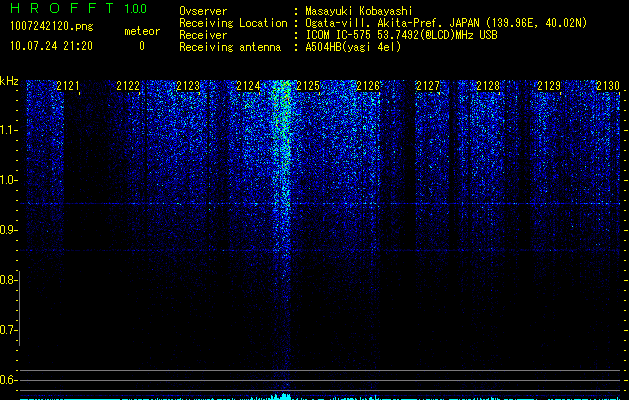Click the 0.9 kHz axis label

[x=8, y=230]
